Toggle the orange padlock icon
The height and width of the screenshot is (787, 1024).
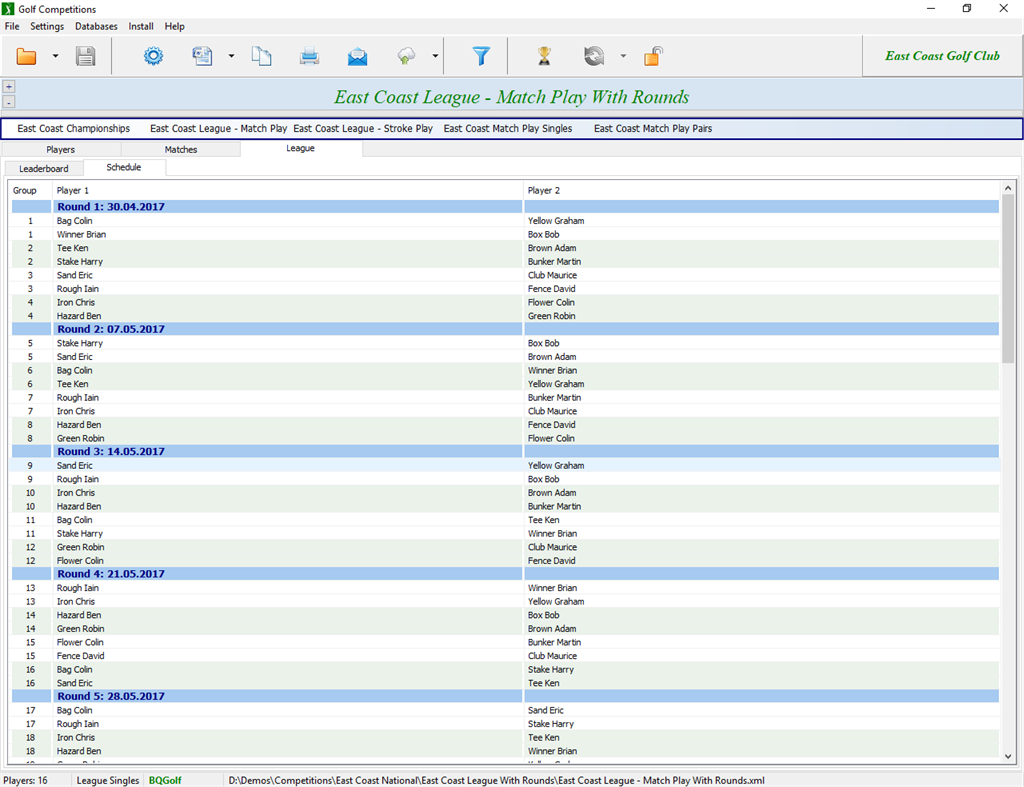pos(652,57)
